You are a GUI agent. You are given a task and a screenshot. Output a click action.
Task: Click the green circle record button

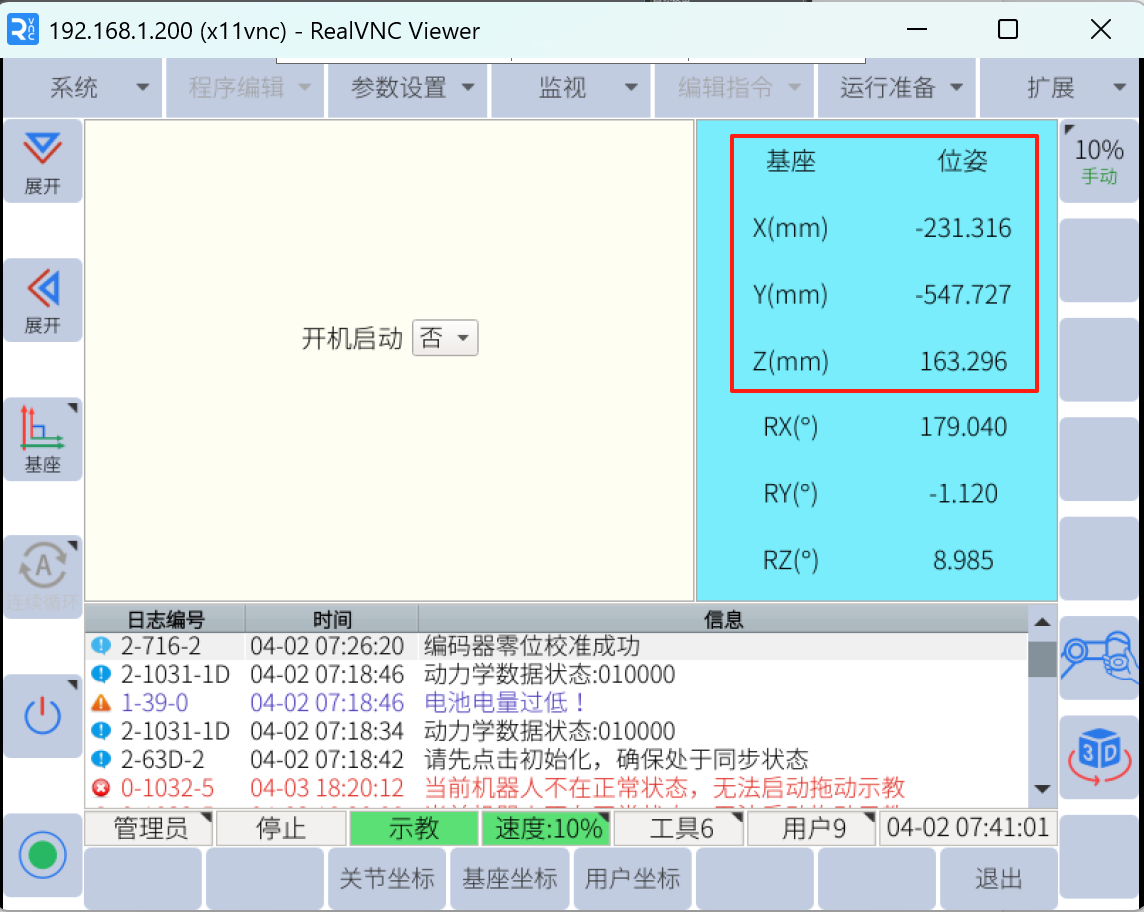coord(42,856)
